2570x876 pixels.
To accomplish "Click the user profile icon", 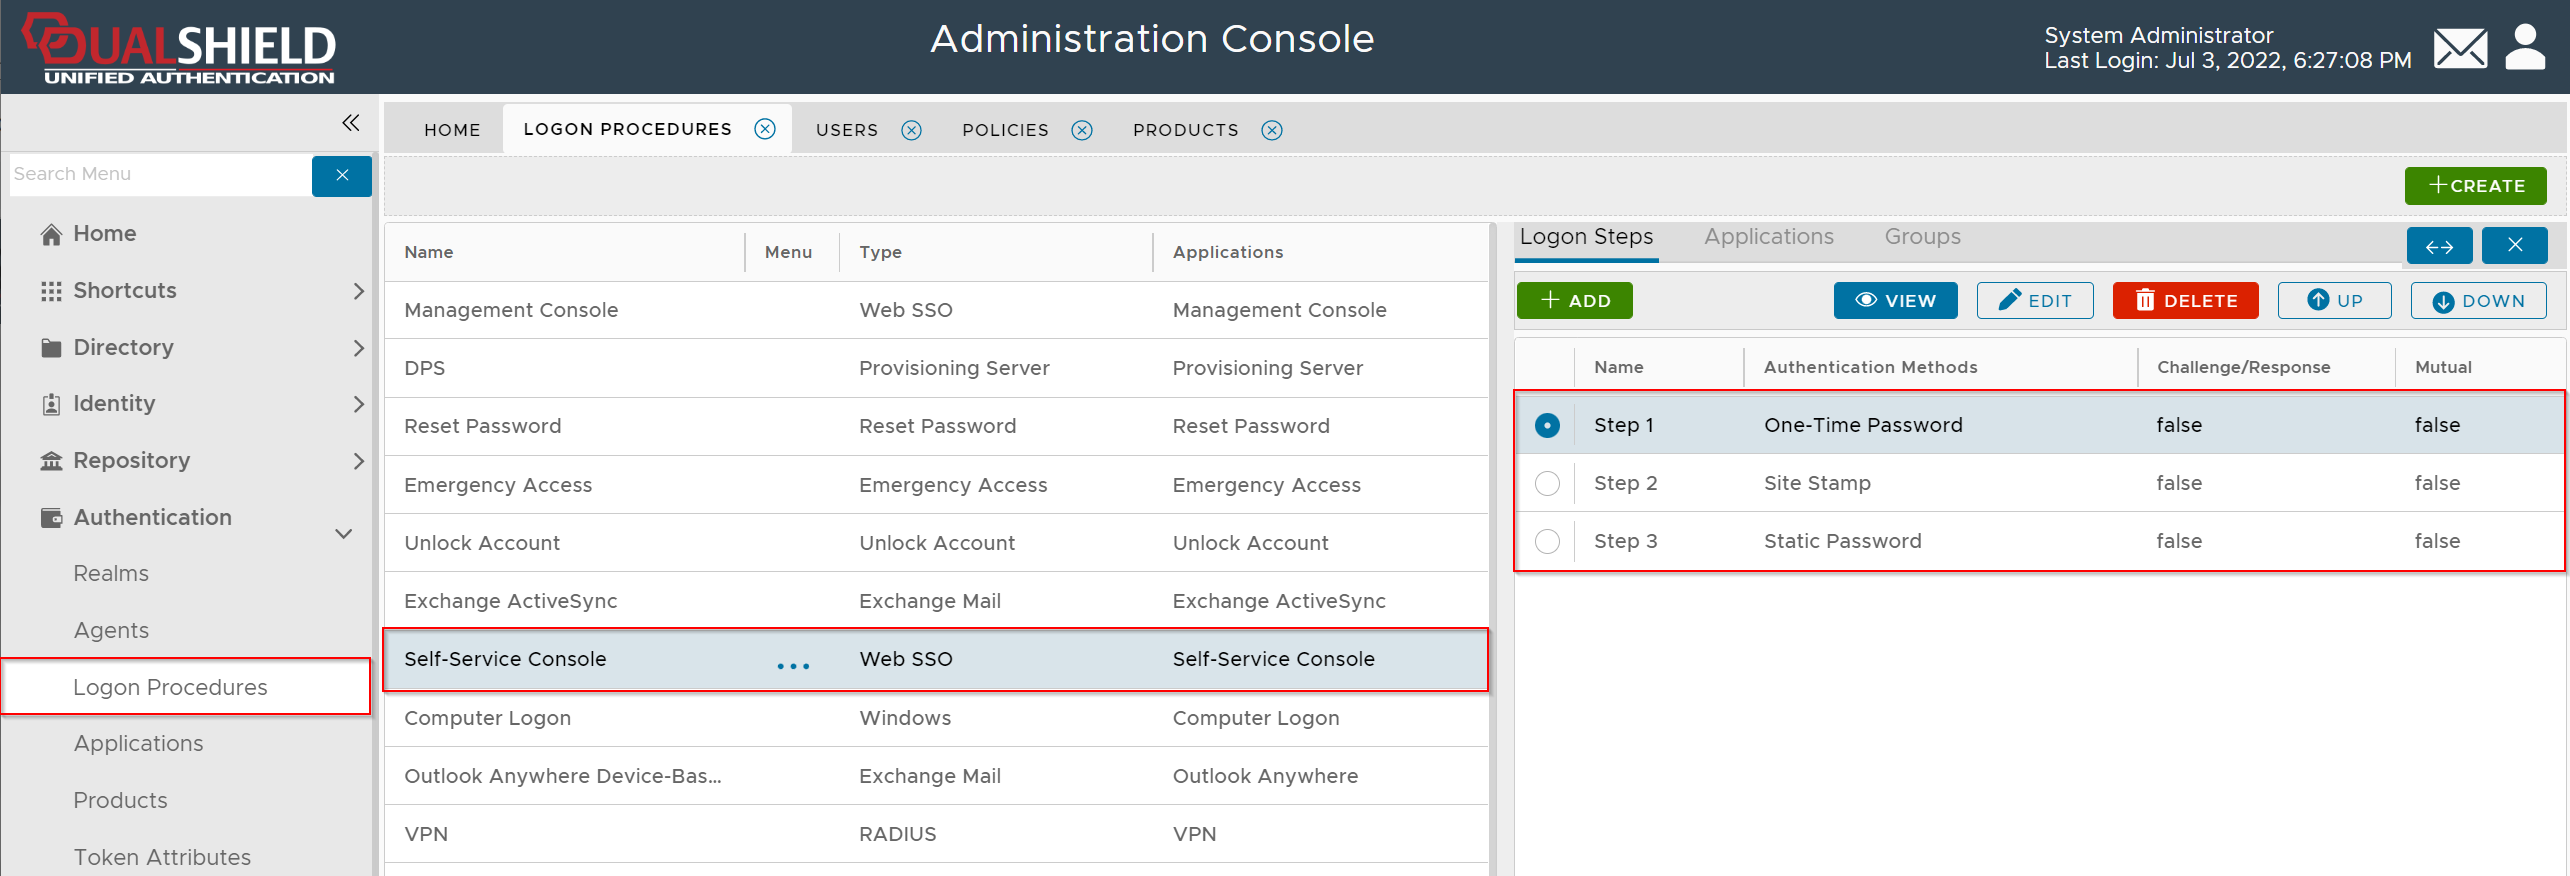I will pos(2525,48).
